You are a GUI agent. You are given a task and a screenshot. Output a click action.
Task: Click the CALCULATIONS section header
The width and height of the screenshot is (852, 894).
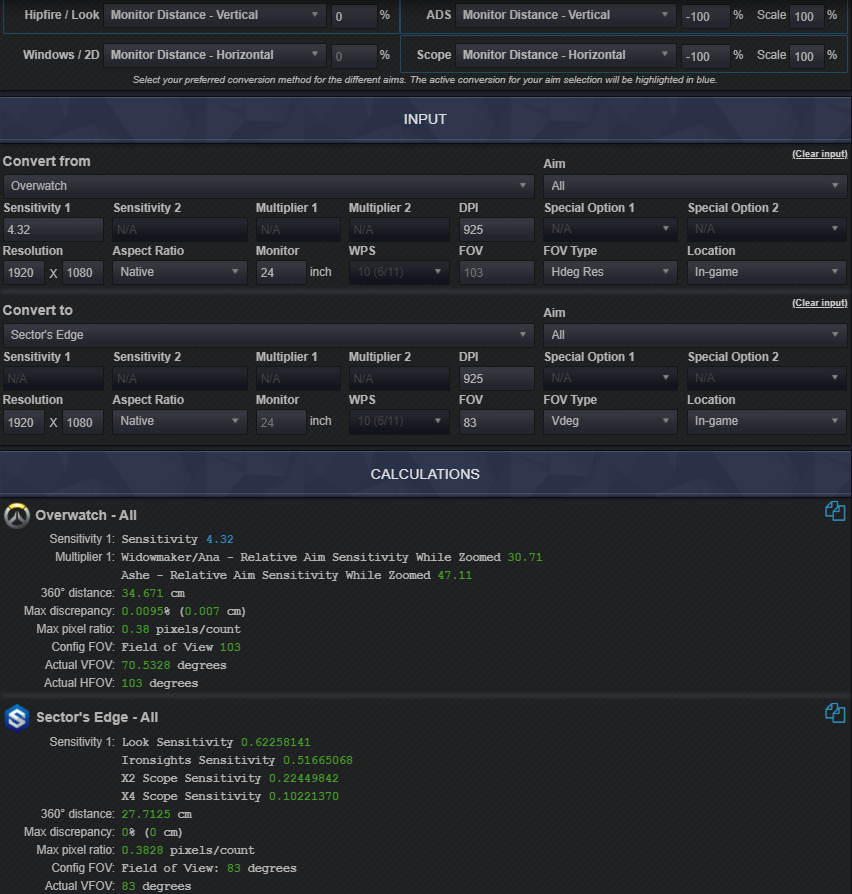point(425,474)
